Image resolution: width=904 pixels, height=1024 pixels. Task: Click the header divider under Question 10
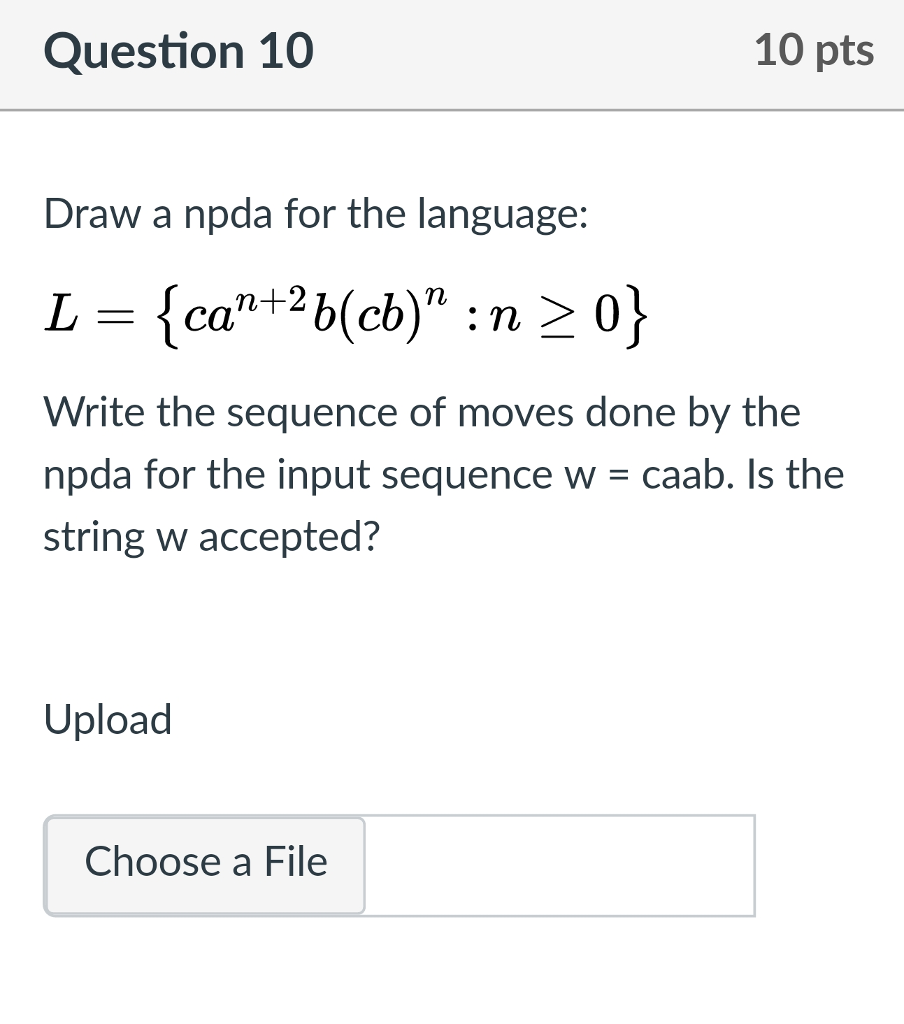tap(452, 111)
